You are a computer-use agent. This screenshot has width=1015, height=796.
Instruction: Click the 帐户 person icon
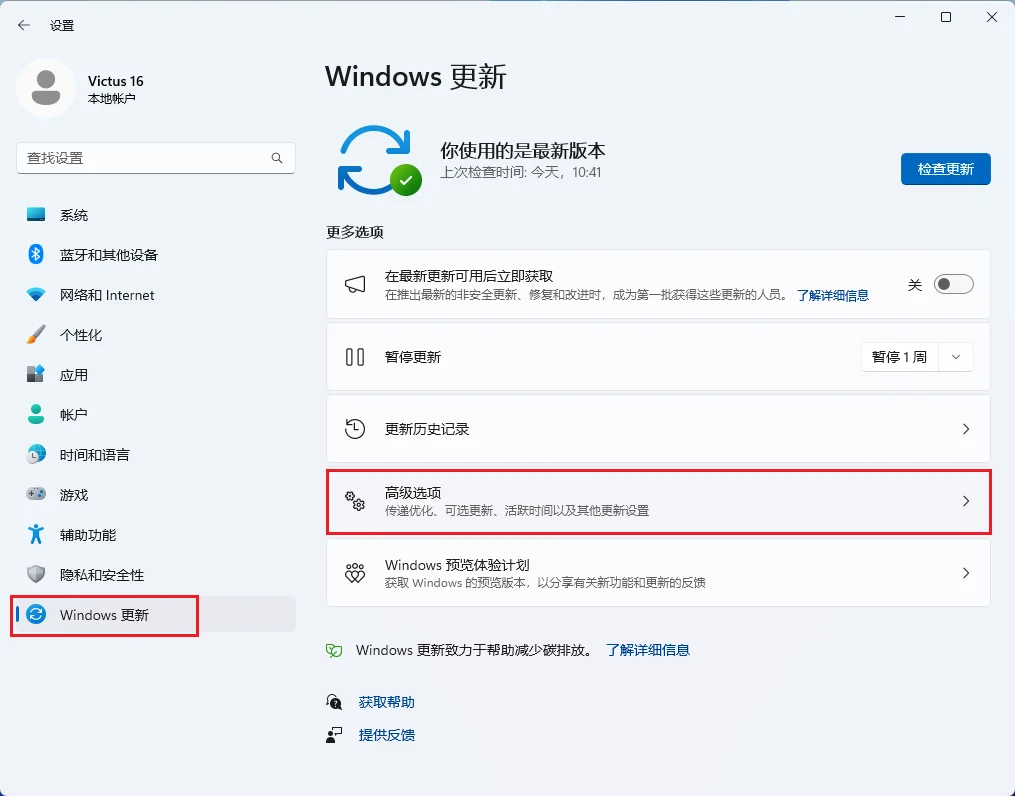[x=36, y=414]
